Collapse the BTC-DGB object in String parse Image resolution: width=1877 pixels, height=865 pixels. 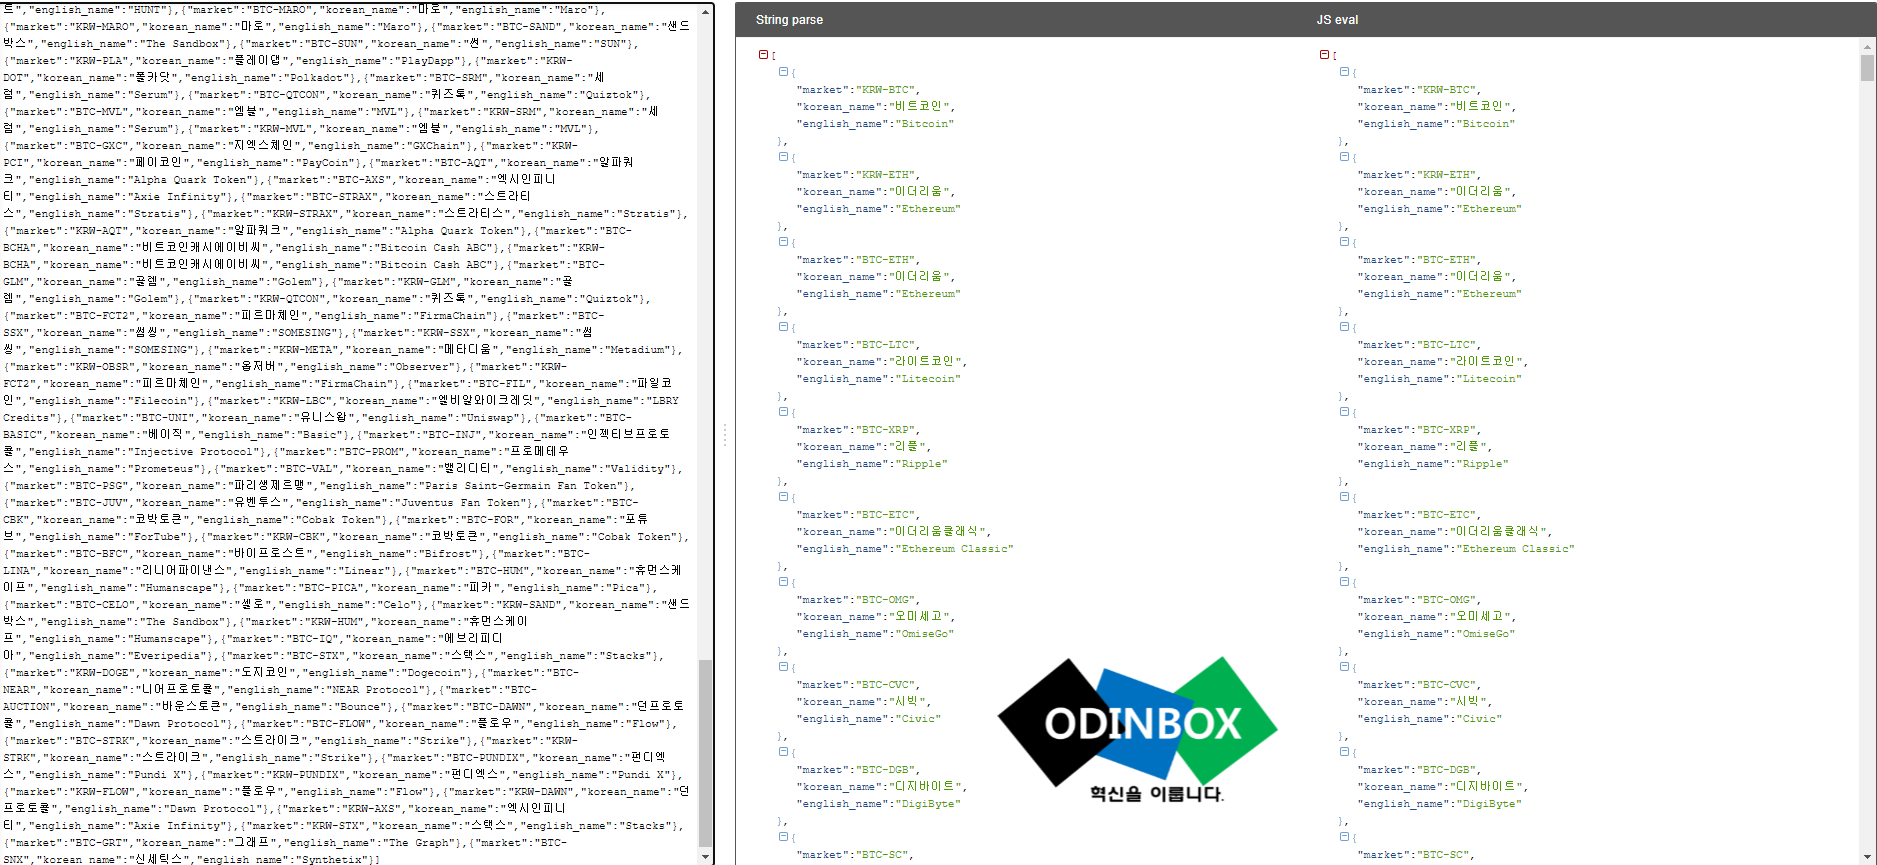coord(783,752)
